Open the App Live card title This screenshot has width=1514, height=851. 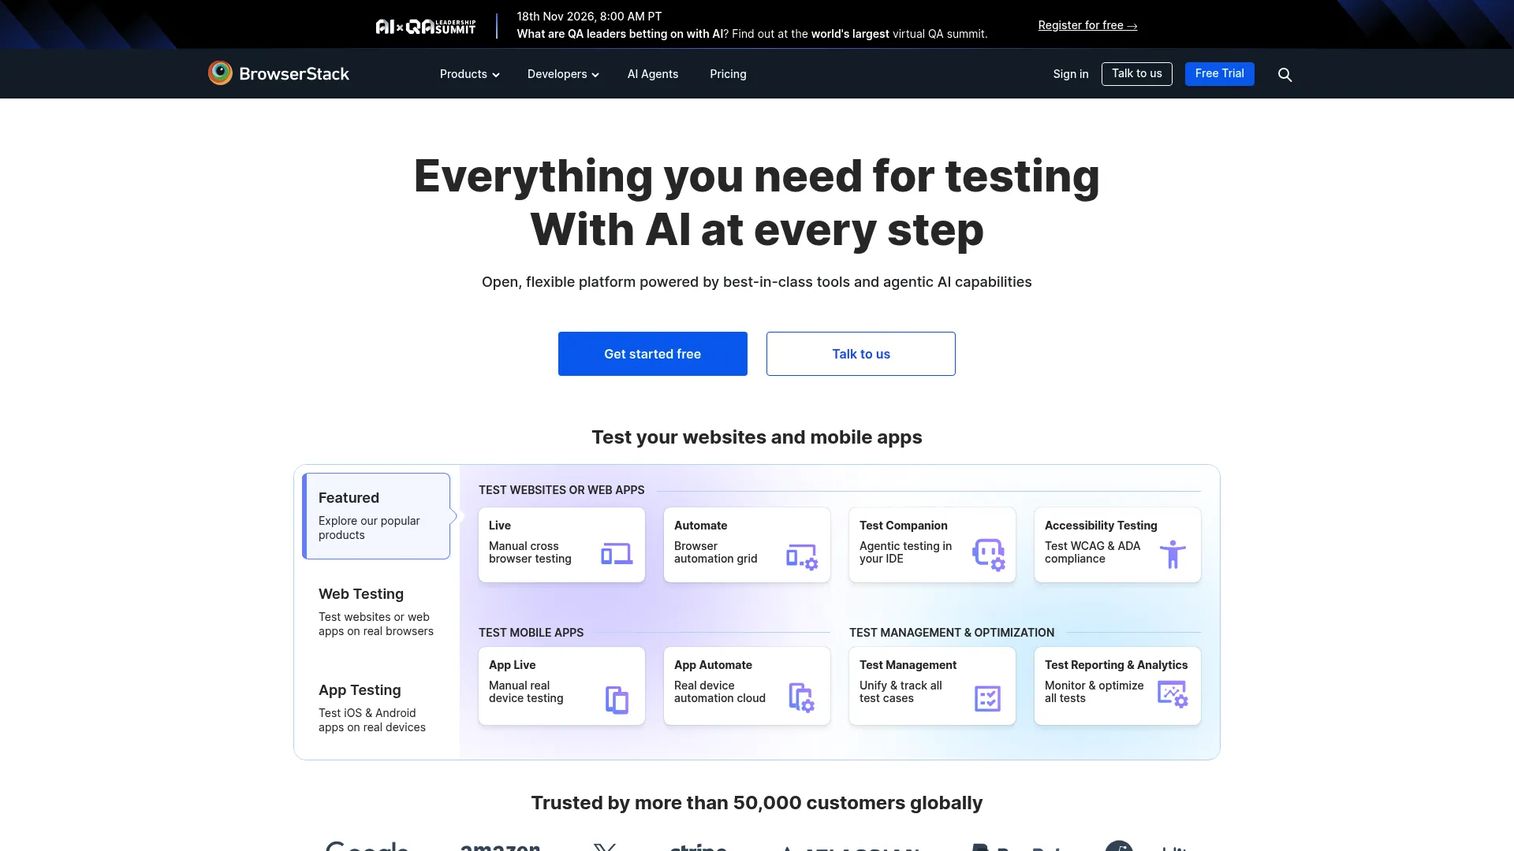(512, 665)
